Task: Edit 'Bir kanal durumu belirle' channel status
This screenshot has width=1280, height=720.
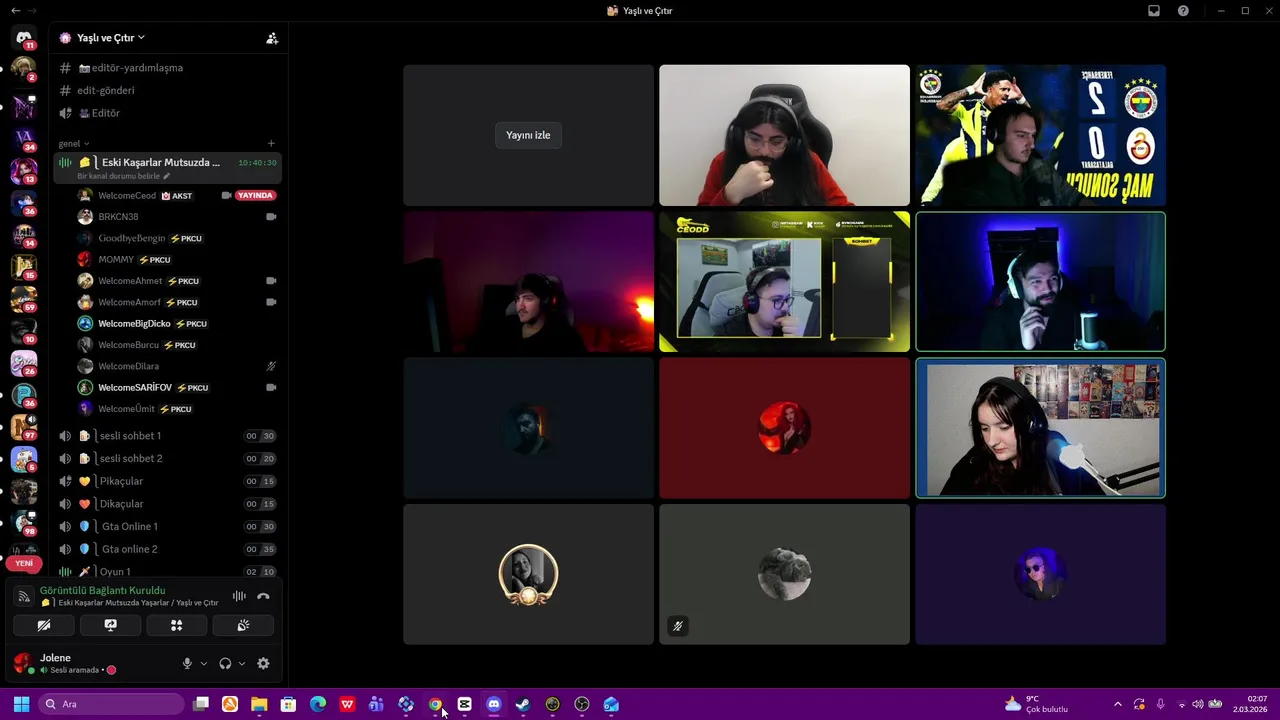Action: 124,176
